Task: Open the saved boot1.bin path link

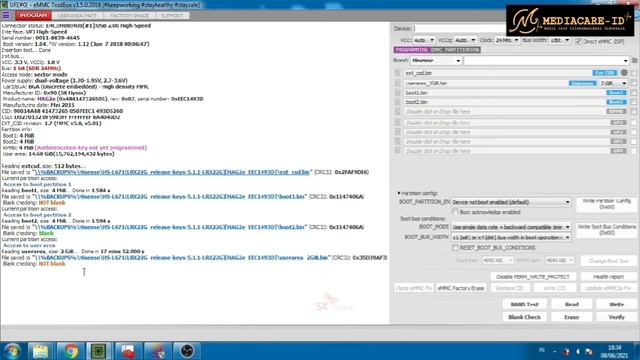Action: tap(169, 197)
